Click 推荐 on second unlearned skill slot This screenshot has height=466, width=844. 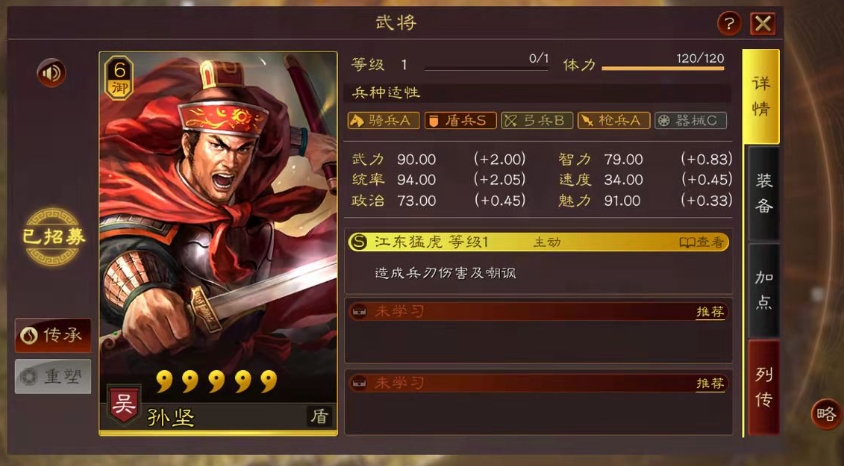click(710, 383)
